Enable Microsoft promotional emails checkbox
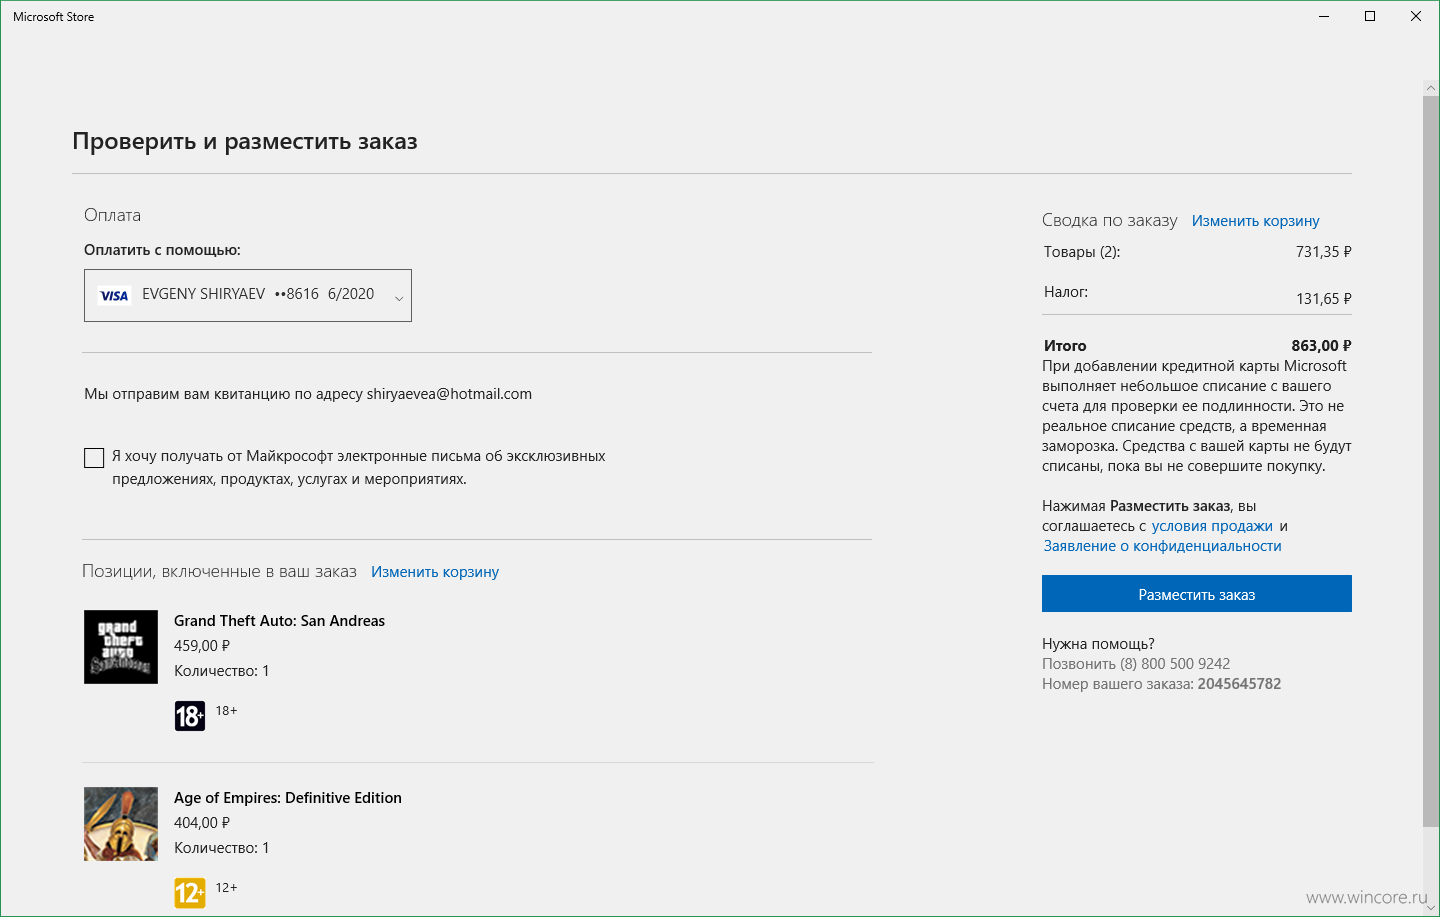 [94, 458]
